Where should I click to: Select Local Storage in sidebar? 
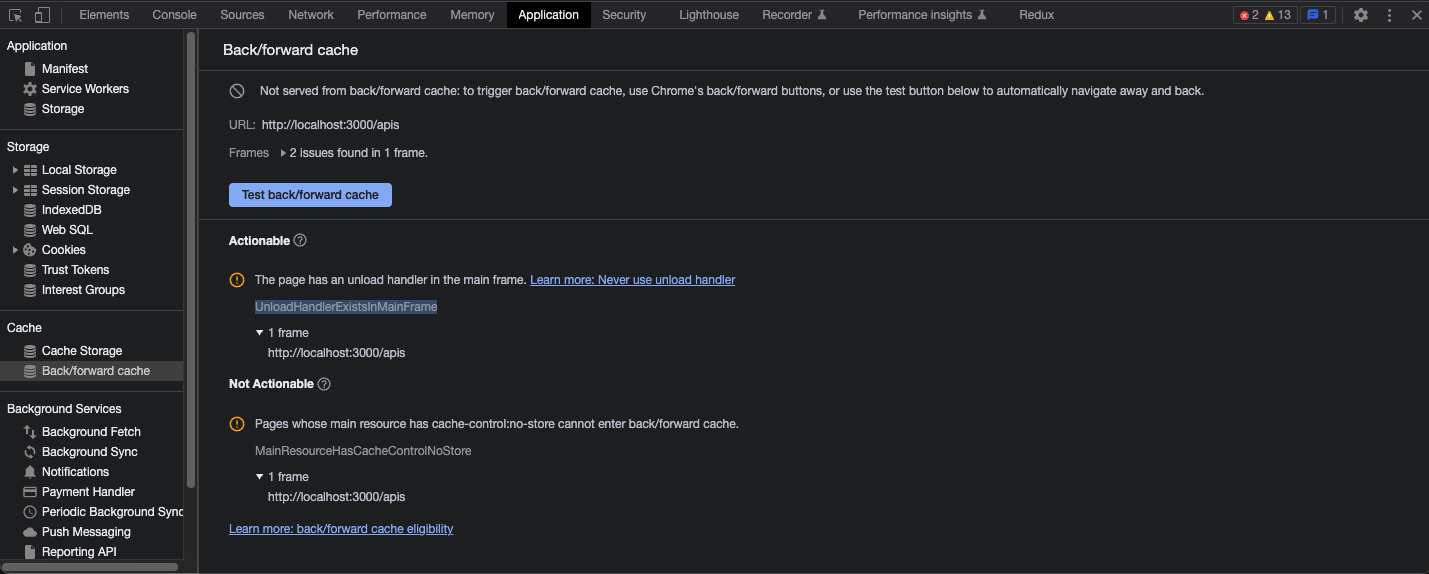click(79, 170)
